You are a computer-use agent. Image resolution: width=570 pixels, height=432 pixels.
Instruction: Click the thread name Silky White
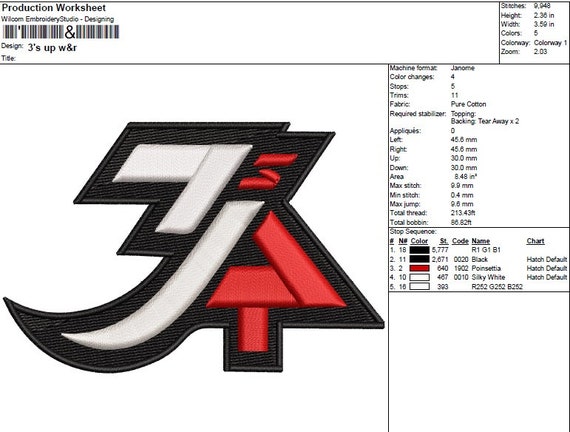point(488,277)
